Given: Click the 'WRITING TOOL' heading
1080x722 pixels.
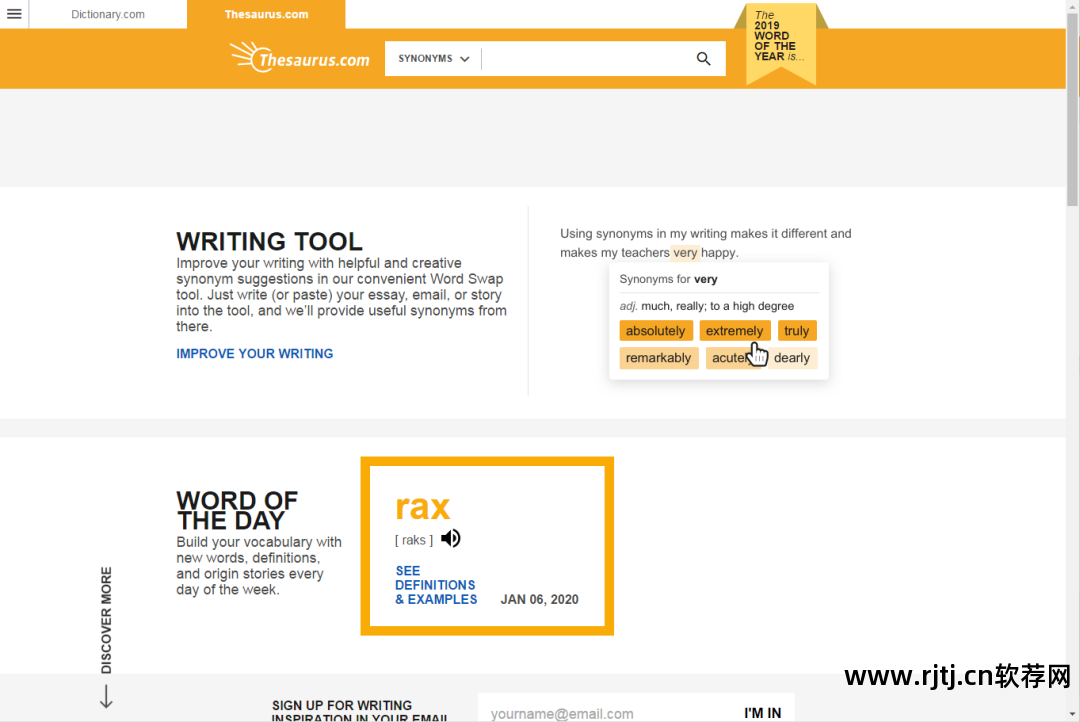Looking at the screenshot, I should coord(269,241).
